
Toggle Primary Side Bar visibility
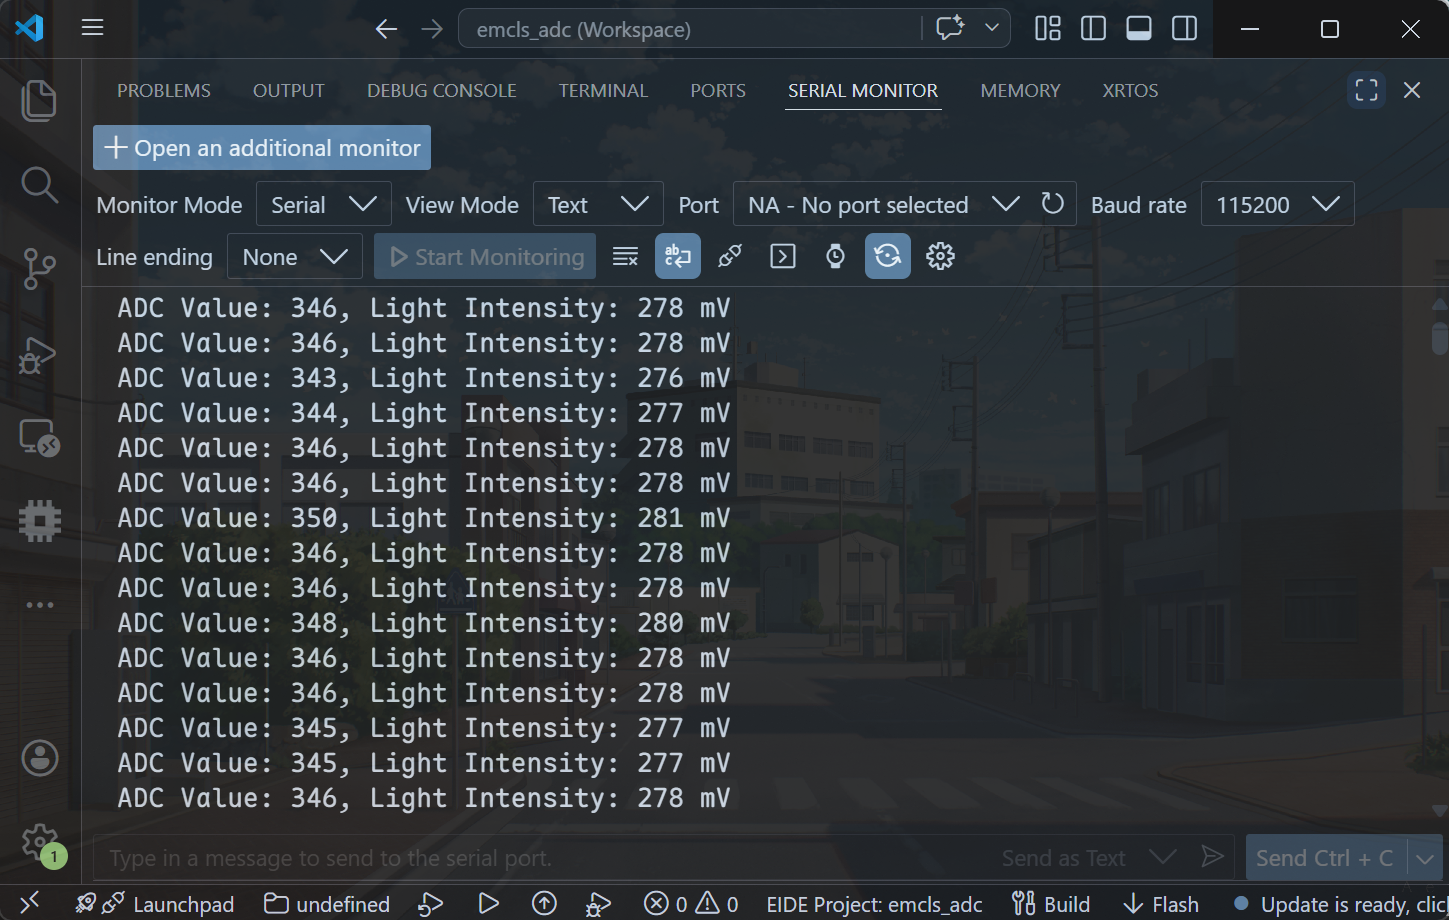[x=1093, y=28]
